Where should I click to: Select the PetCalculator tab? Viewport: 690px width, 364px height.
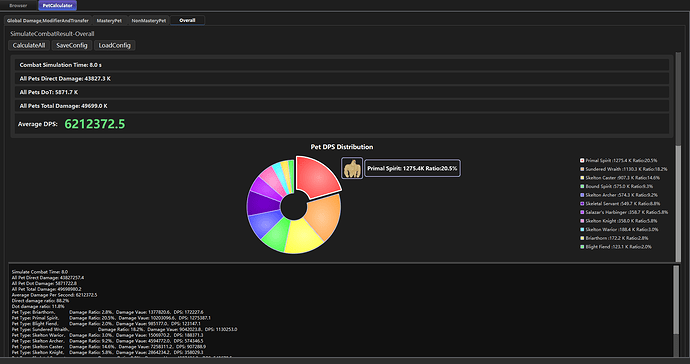tap(58, 5)
